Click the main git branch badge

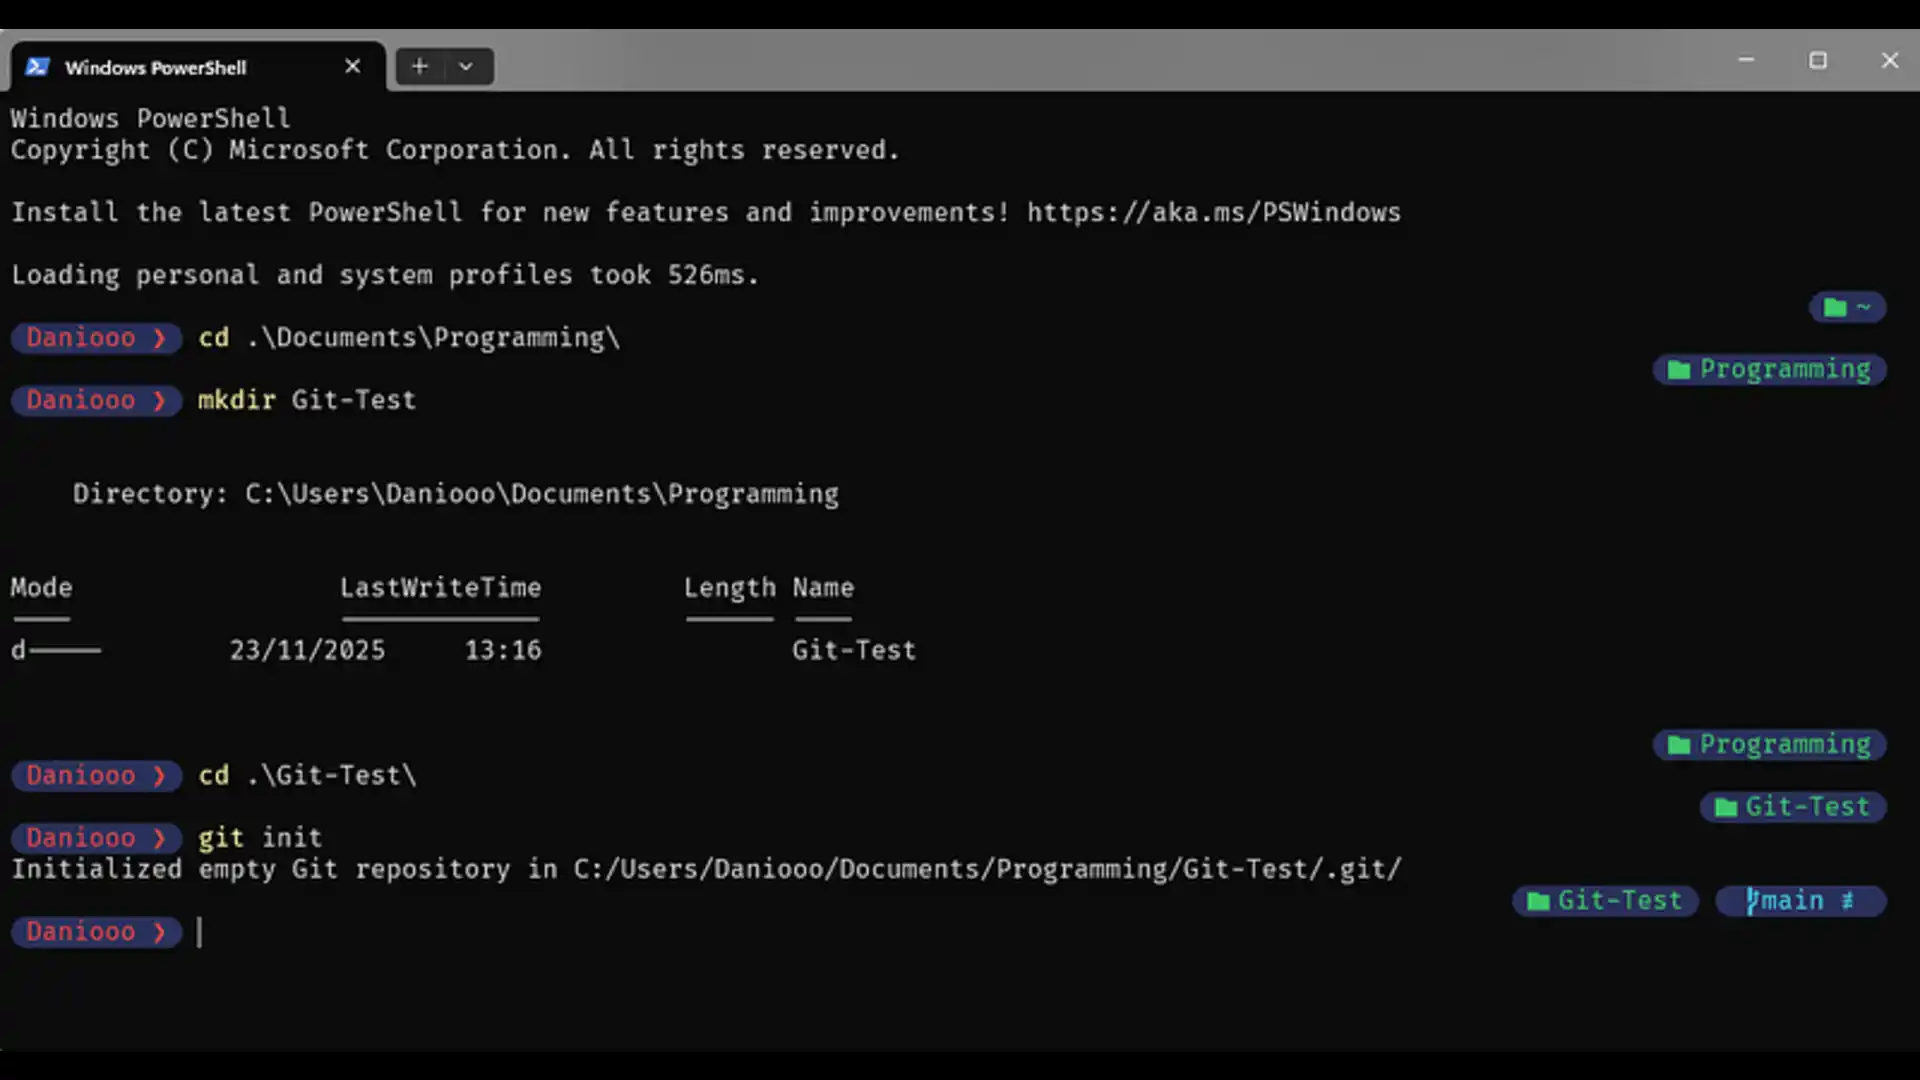click(x=1801, y=901)
